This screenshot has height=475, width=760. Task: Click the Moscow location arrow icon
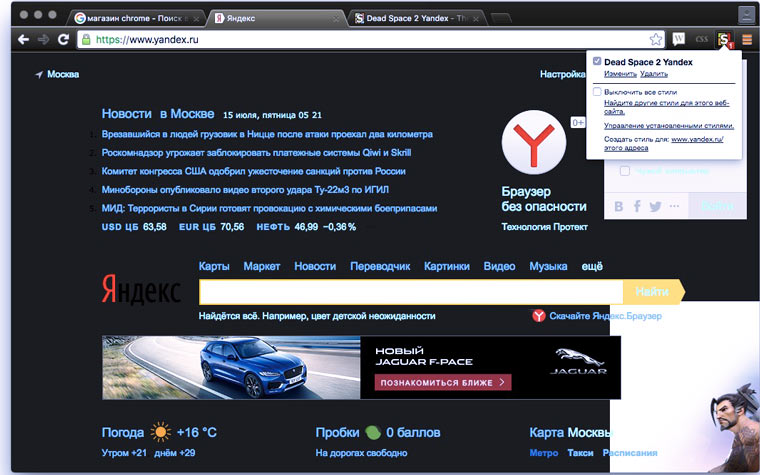click(x=39, y=75)
